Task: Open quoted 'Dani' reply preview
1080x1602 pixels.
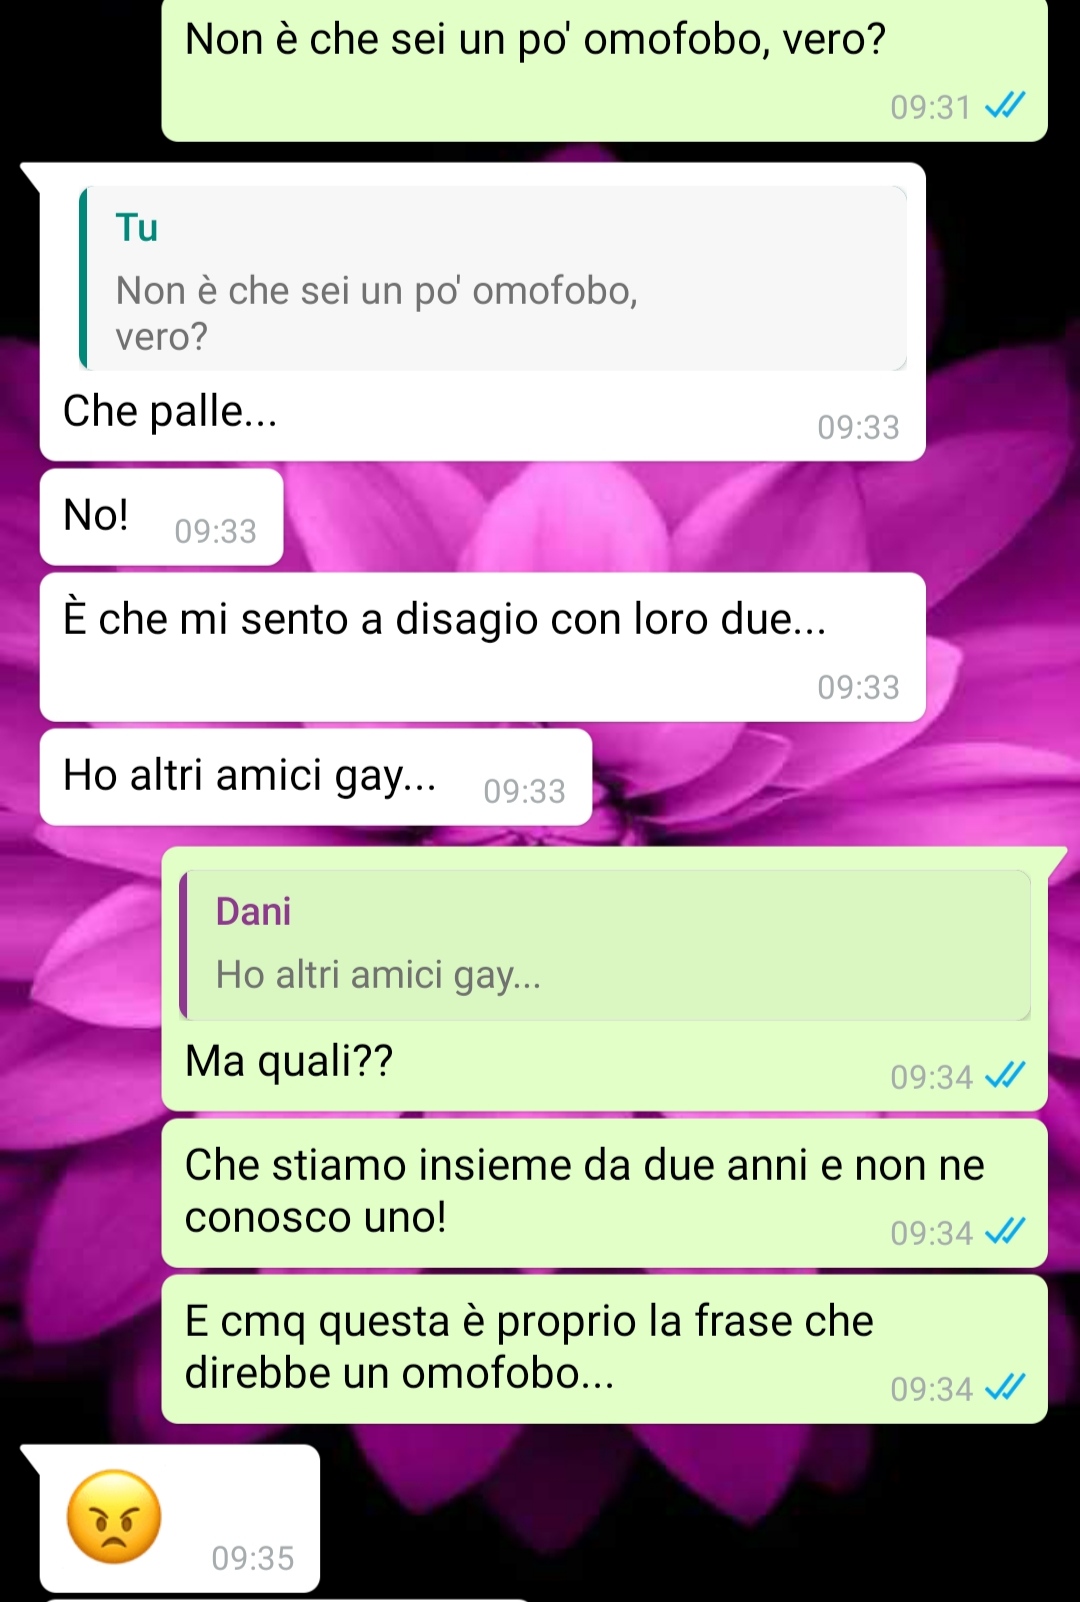Action: [605, 945]
